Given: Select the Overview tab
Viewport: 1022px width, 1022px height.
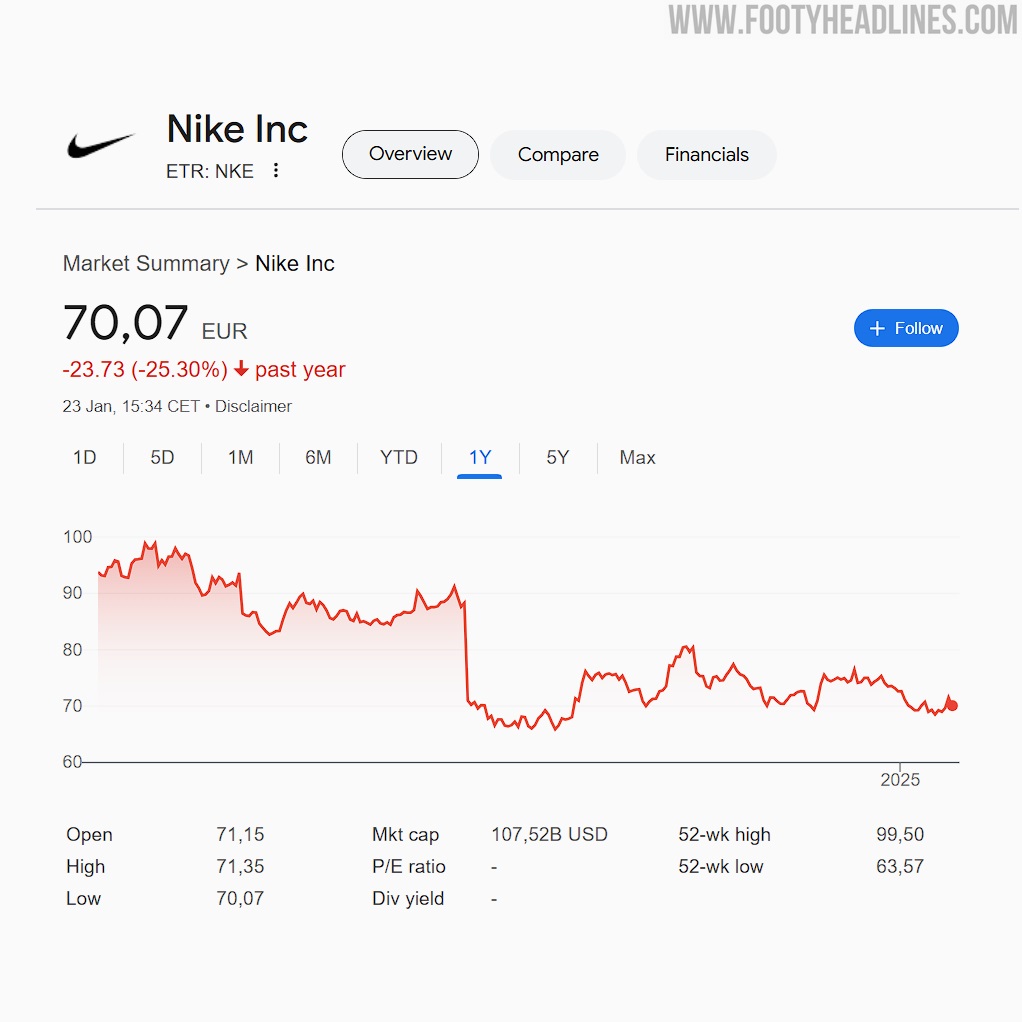Looking at the screenshot, I should (410, 154).
